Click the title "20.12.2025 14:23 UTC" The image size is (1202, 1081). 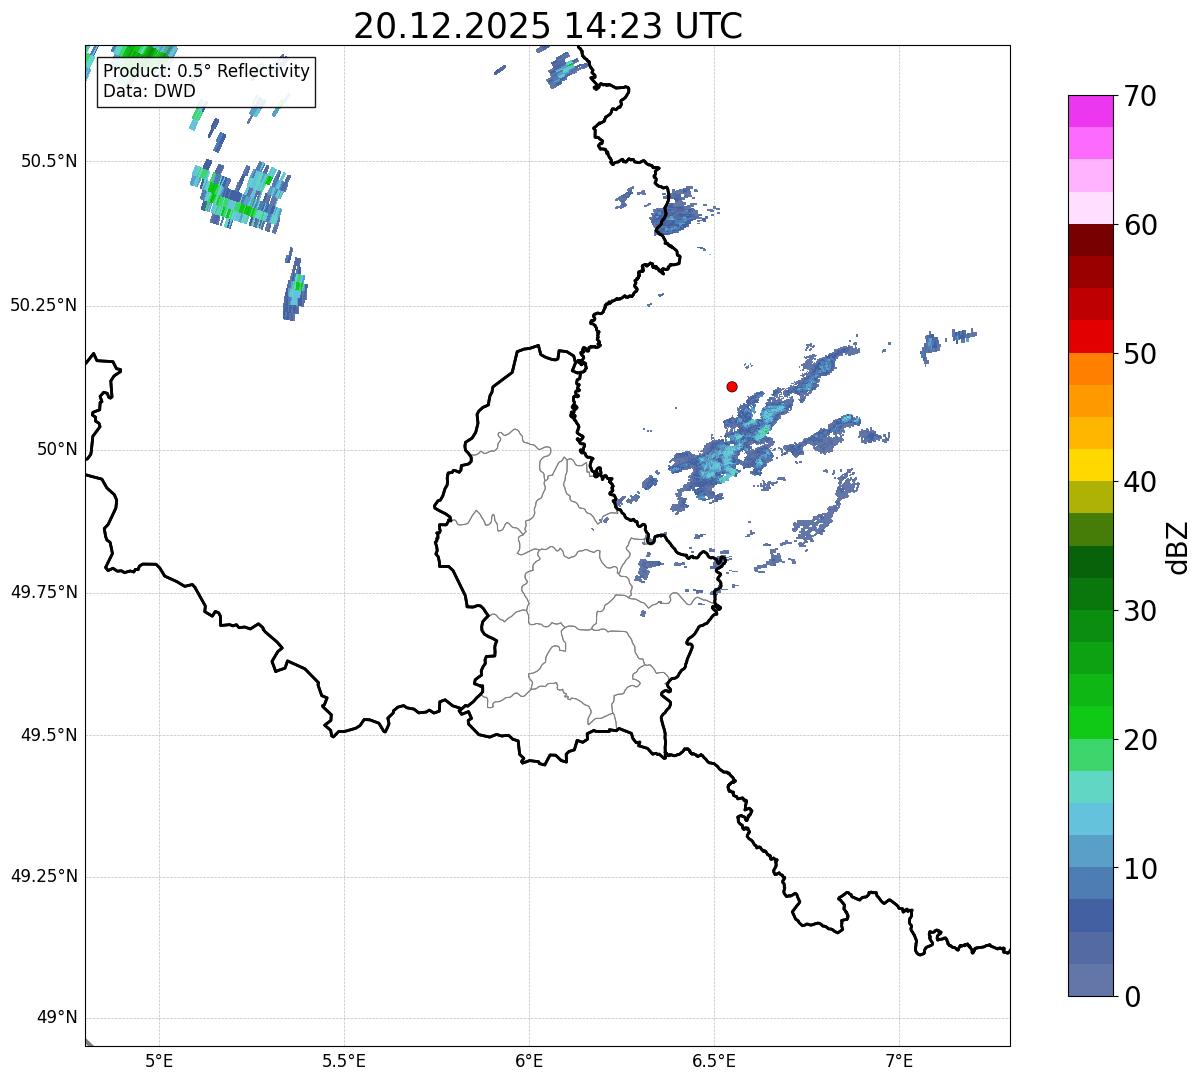coord(548,26)
